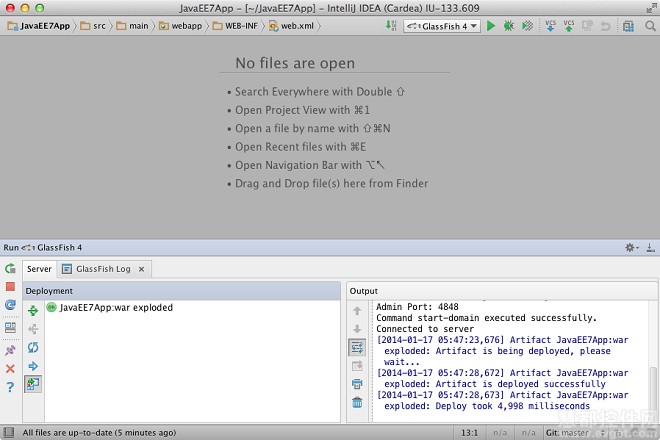Click the blue right arrow deployment icon
Image resolution: width=660 pixels, height=440 pixels.
coord(33,366)
